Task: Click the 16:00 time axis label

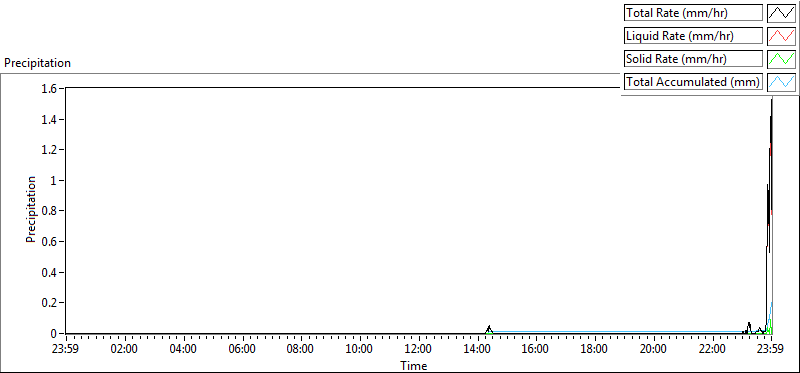Action: (x=536, y=350)
